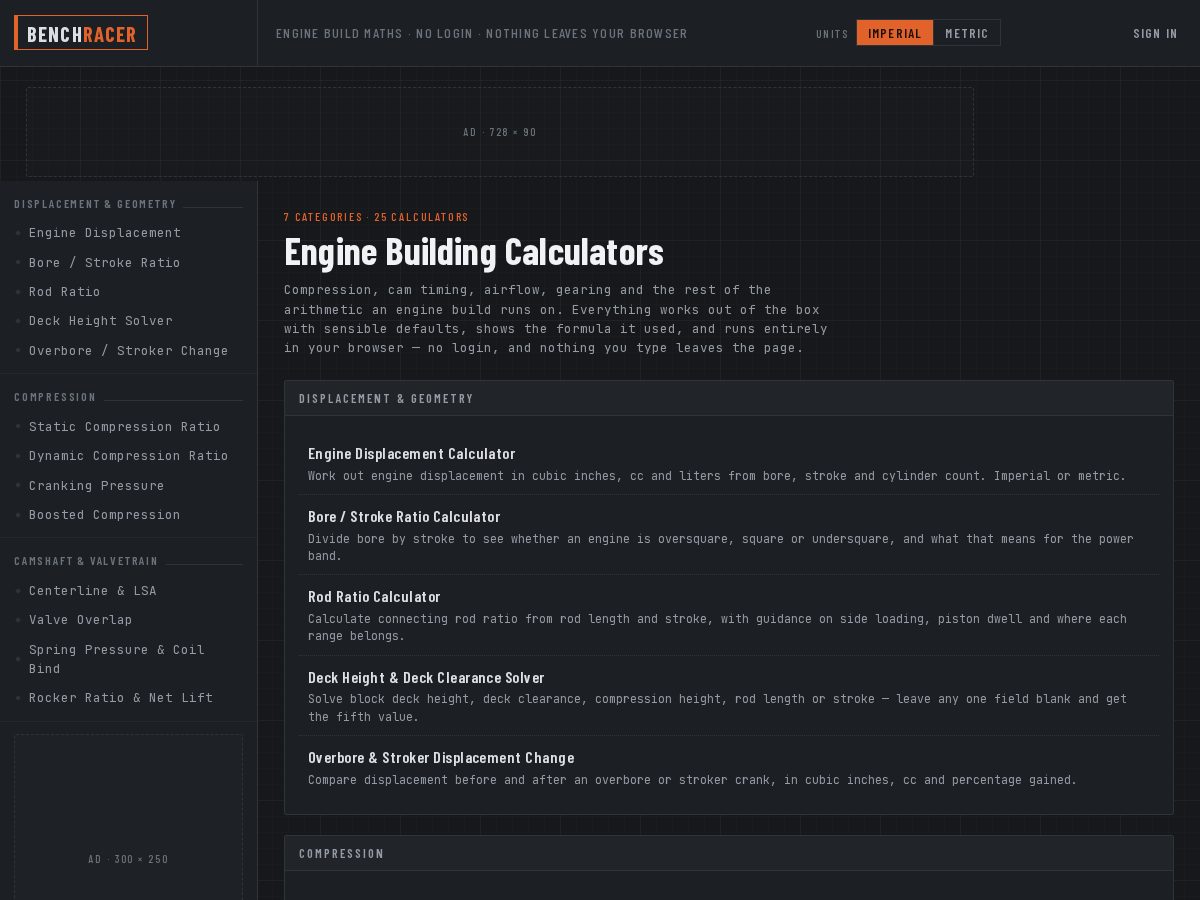Open Static Compression Ratio sidebar link

click(x=128, y=427)
